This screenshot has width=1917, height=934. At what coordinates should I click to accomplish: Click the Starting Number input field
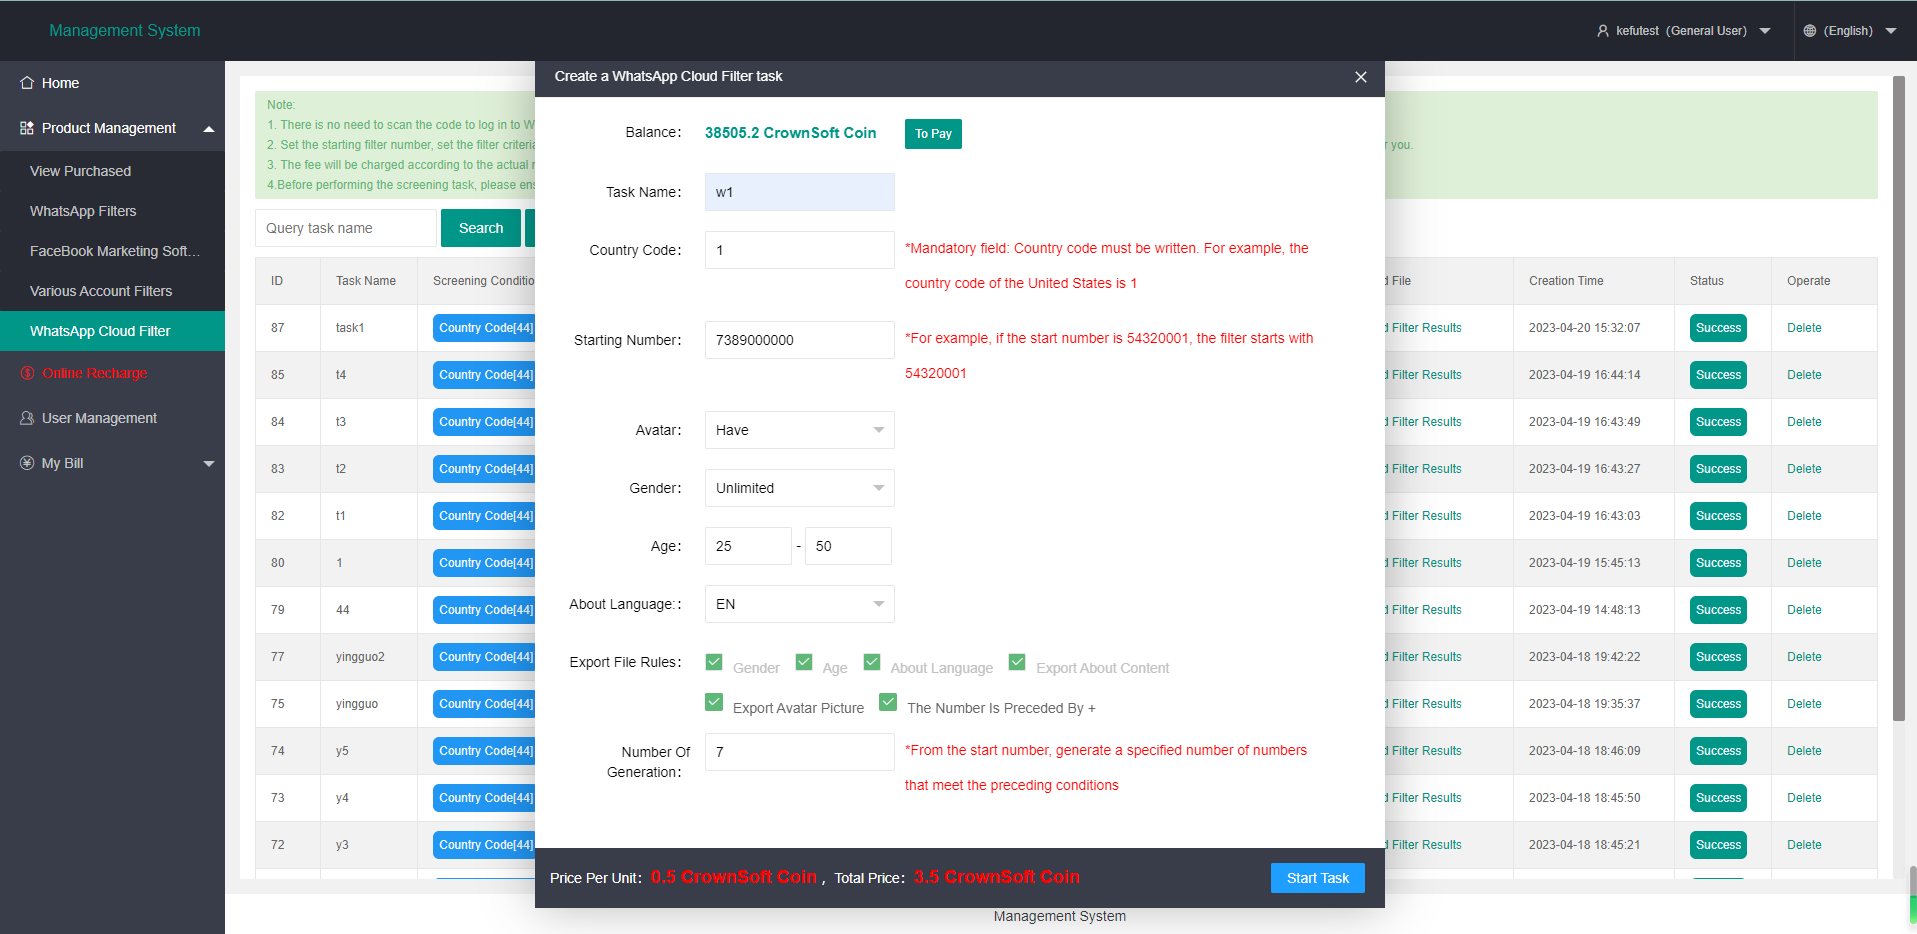pyautogui.click(x=800, y=340)
